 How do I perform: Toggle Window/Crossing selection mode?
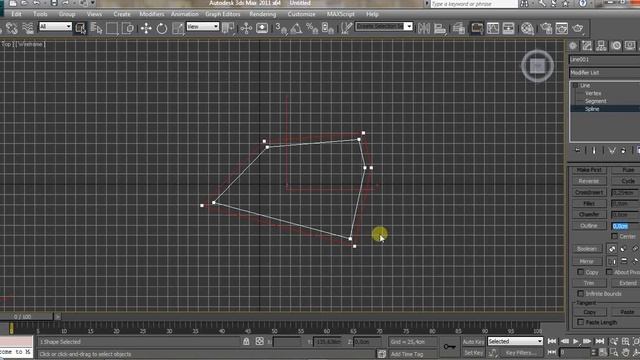128,28
